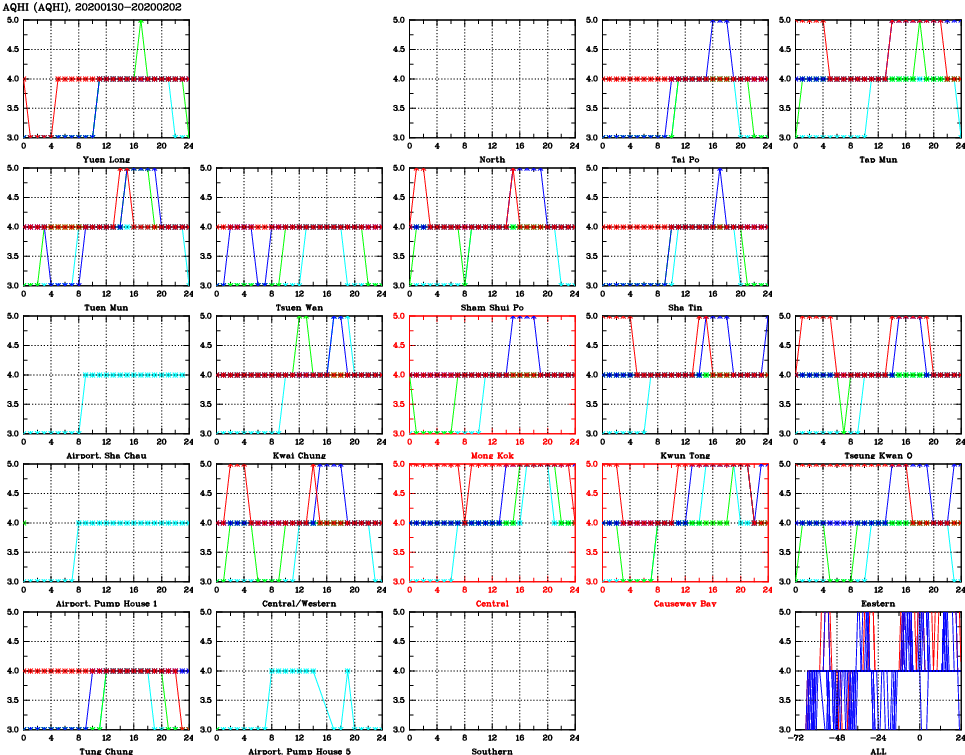Select the Airport Sha Chau plot

106,374
